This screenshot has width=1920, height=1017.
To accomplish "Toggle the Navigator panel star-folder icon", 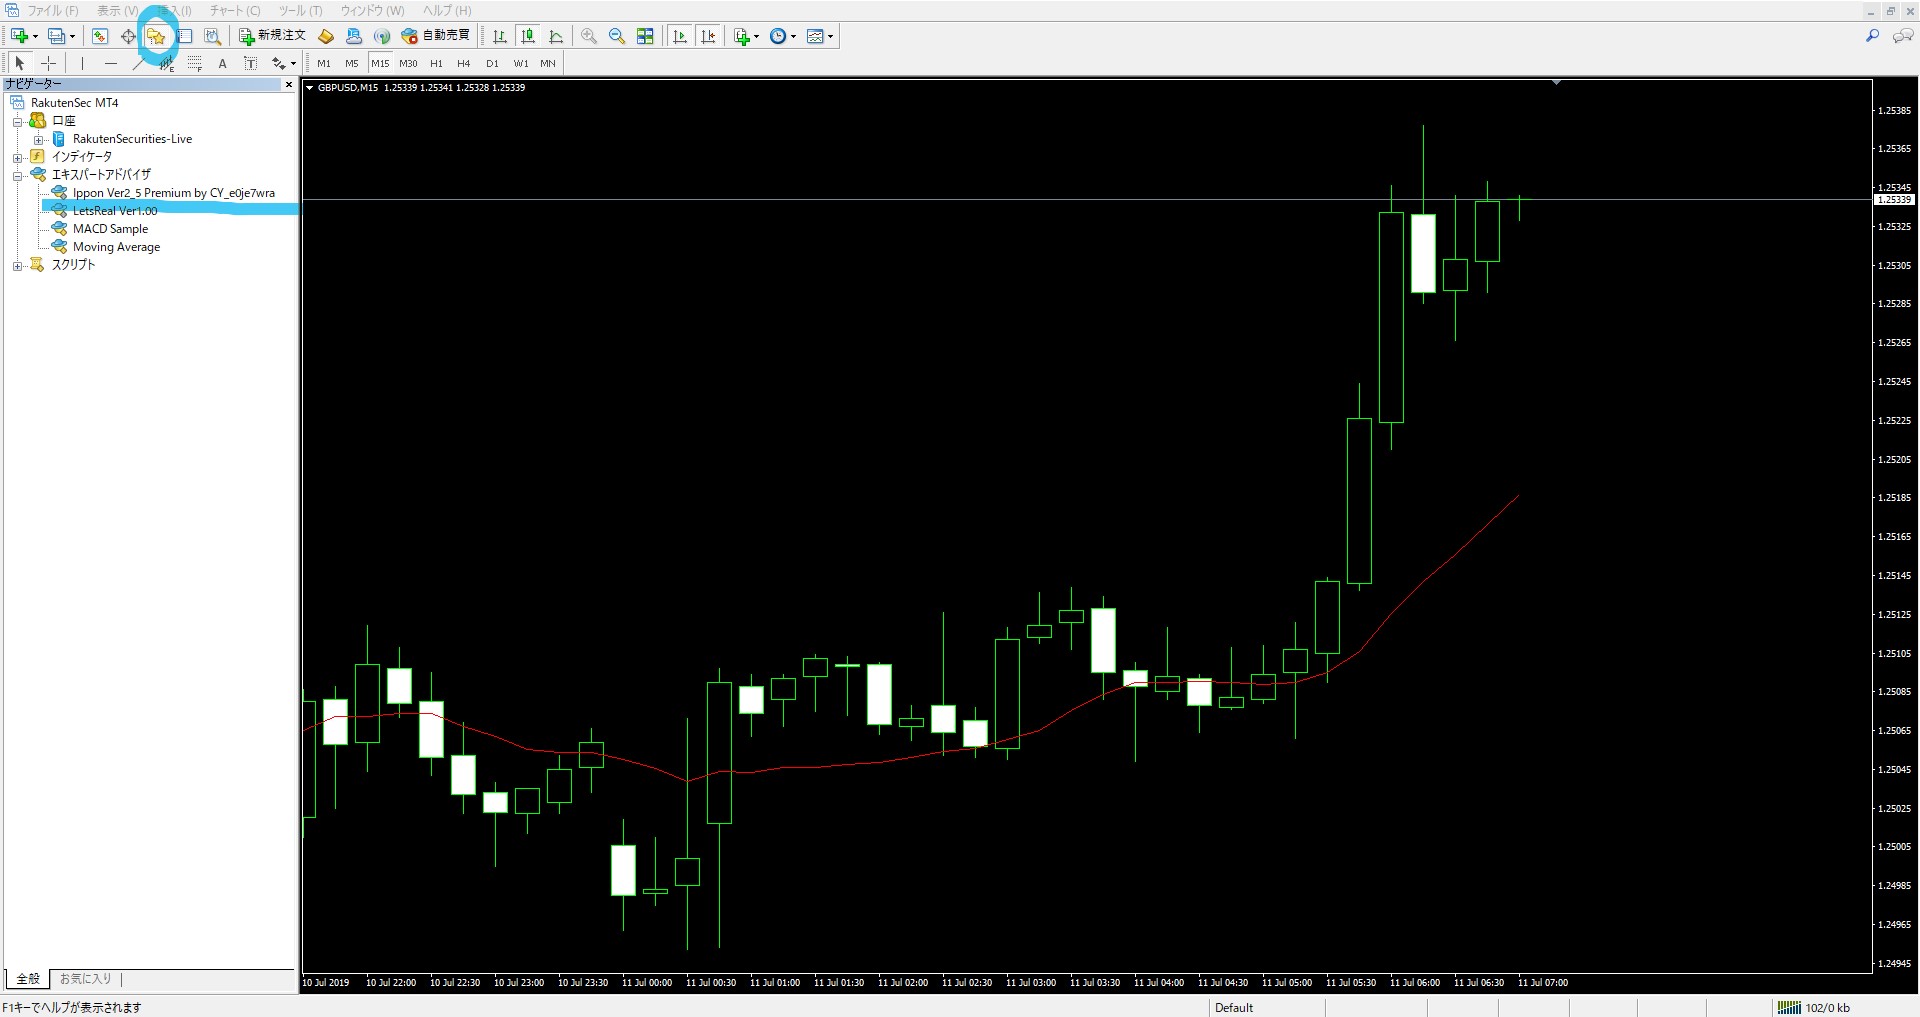I will click(x=156, y=36).
